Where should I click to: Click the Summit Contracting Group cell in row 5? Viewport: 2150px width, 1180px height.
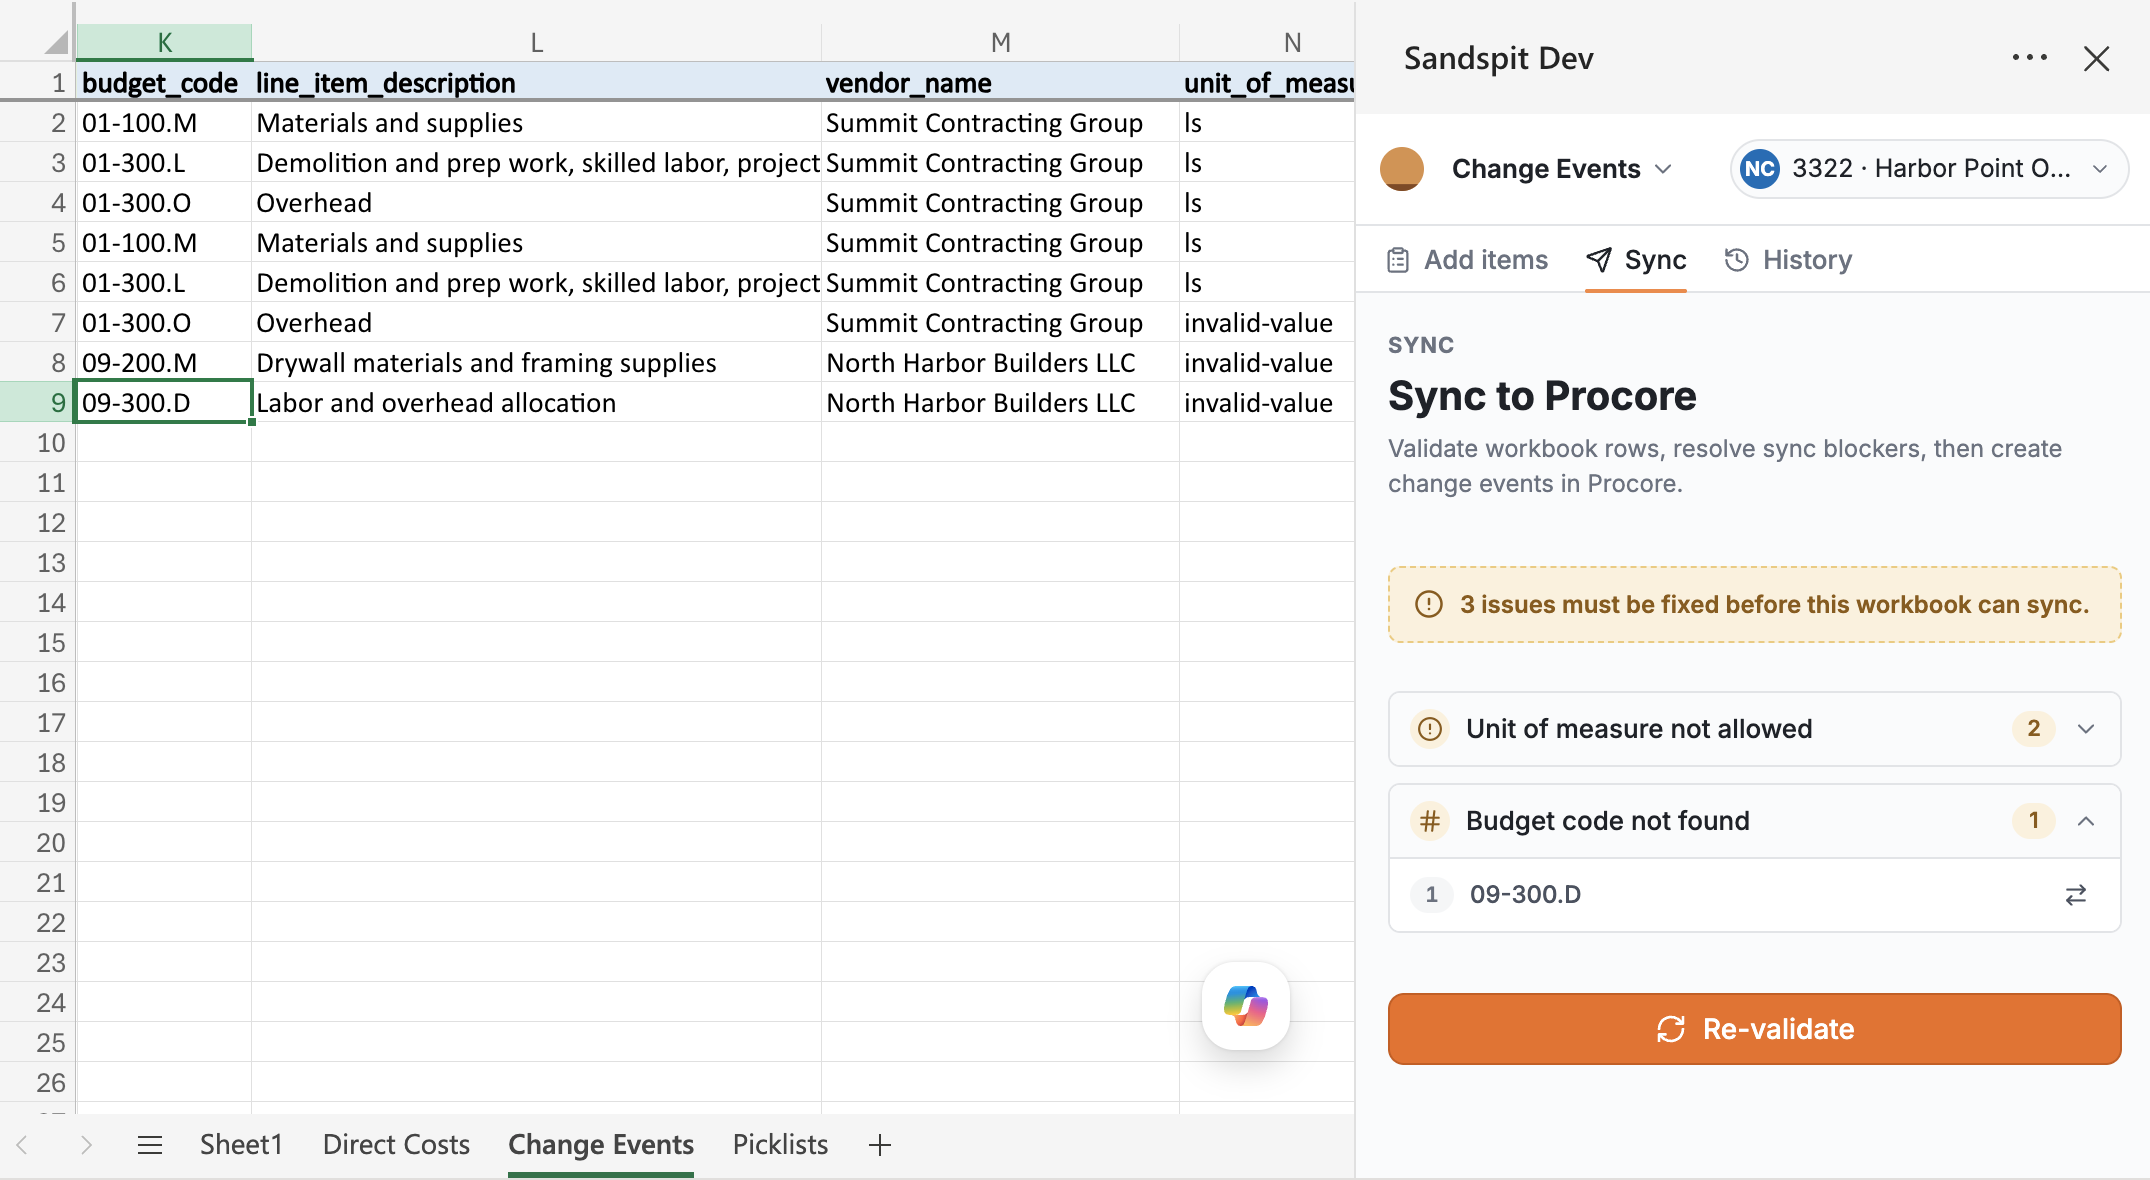[x=1000, y=242]
